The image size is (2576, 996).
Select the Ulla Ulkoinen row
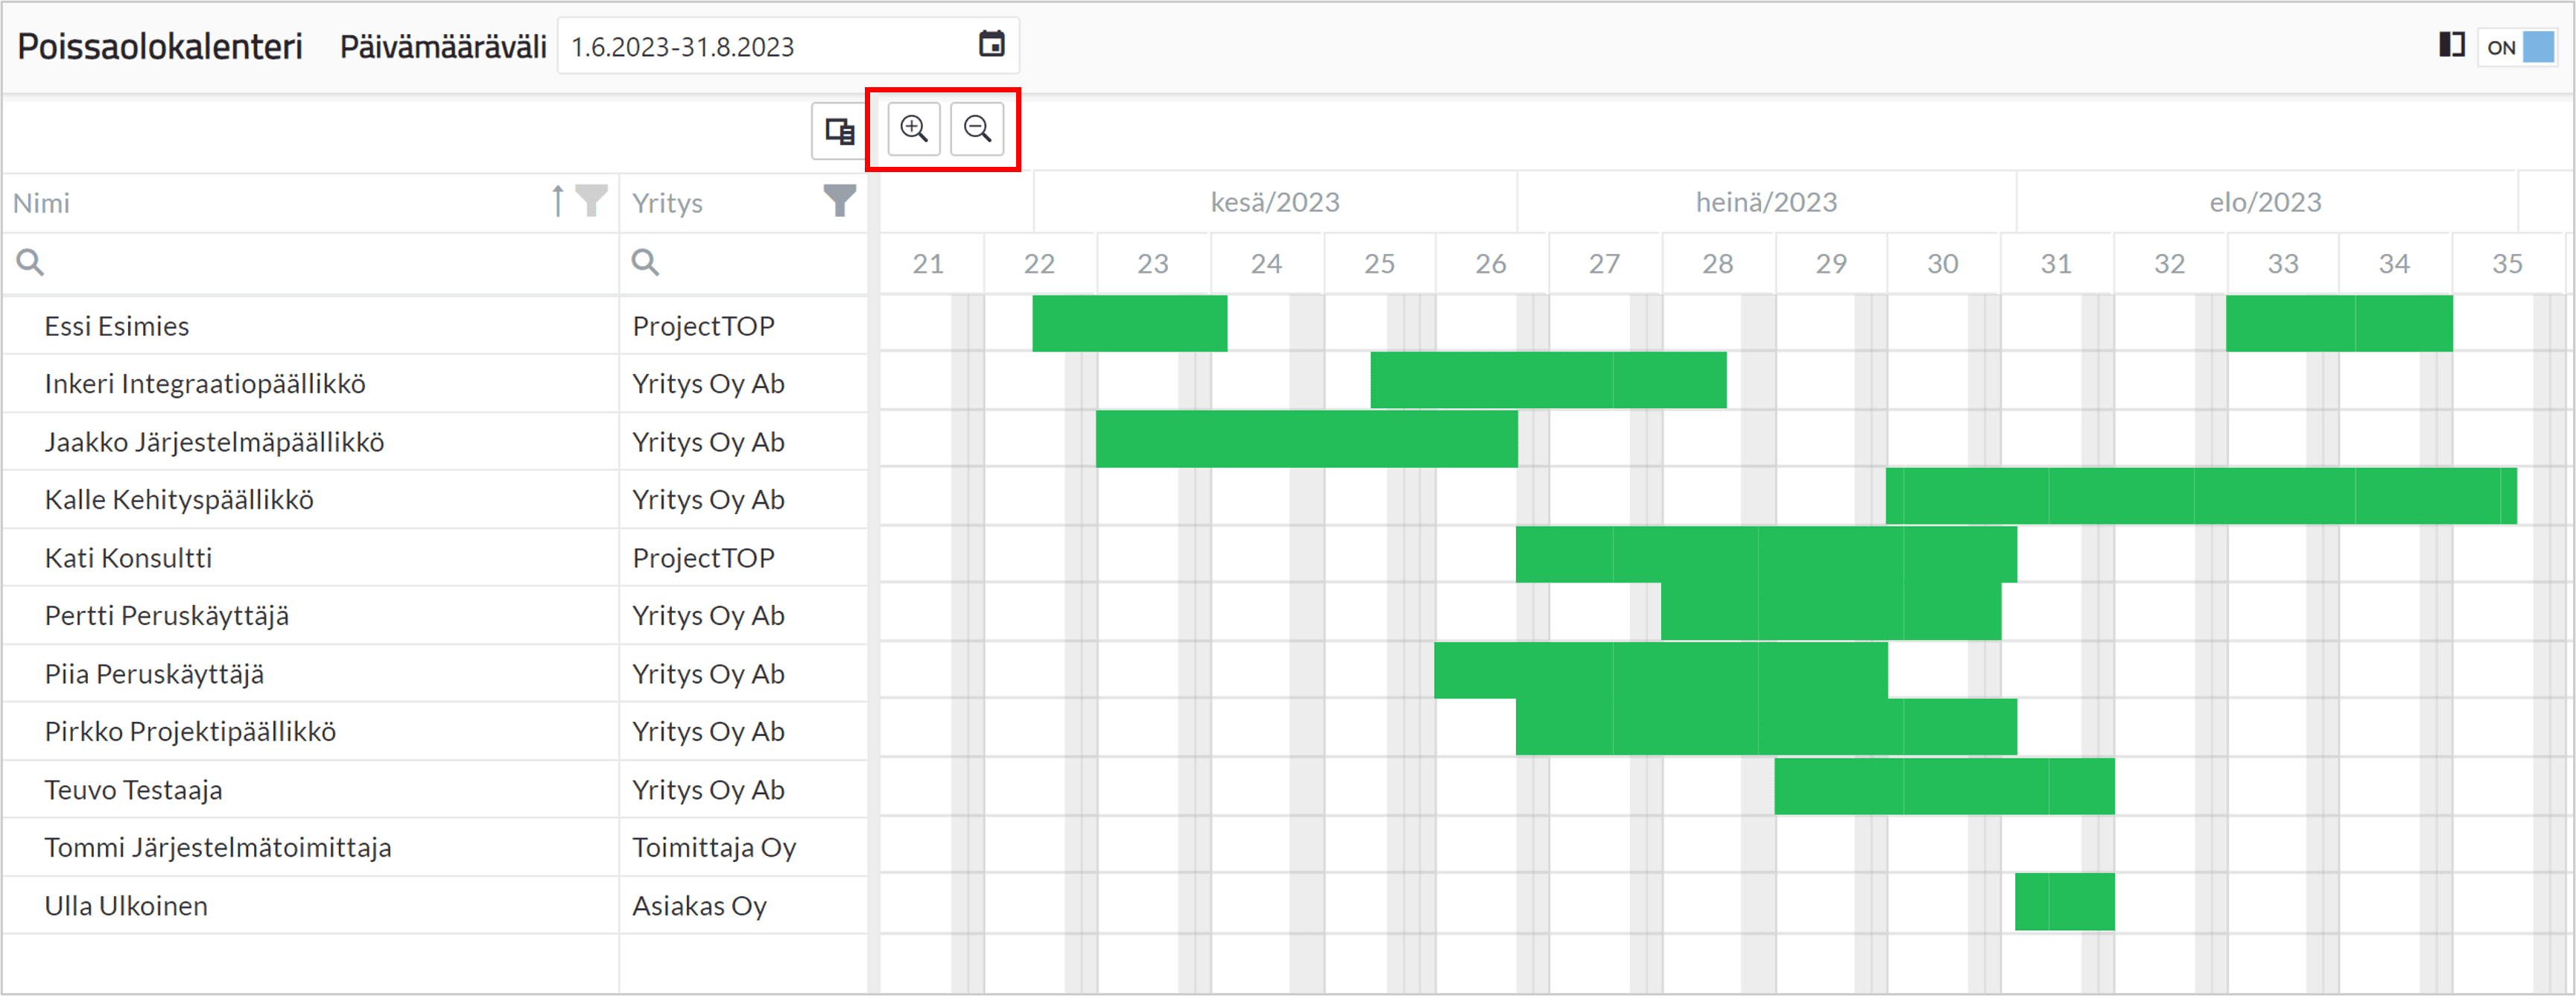tap(435, 906)
